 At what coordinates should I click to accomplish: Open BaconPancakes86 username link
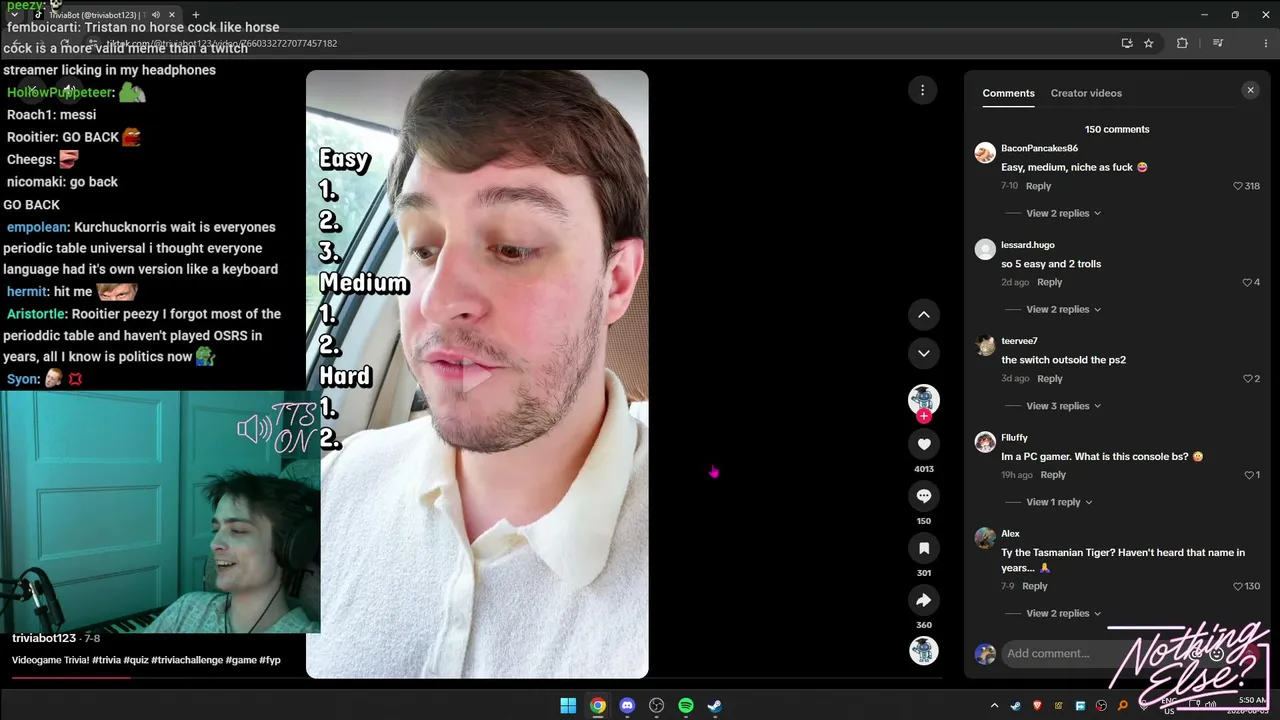[1039, 148]
